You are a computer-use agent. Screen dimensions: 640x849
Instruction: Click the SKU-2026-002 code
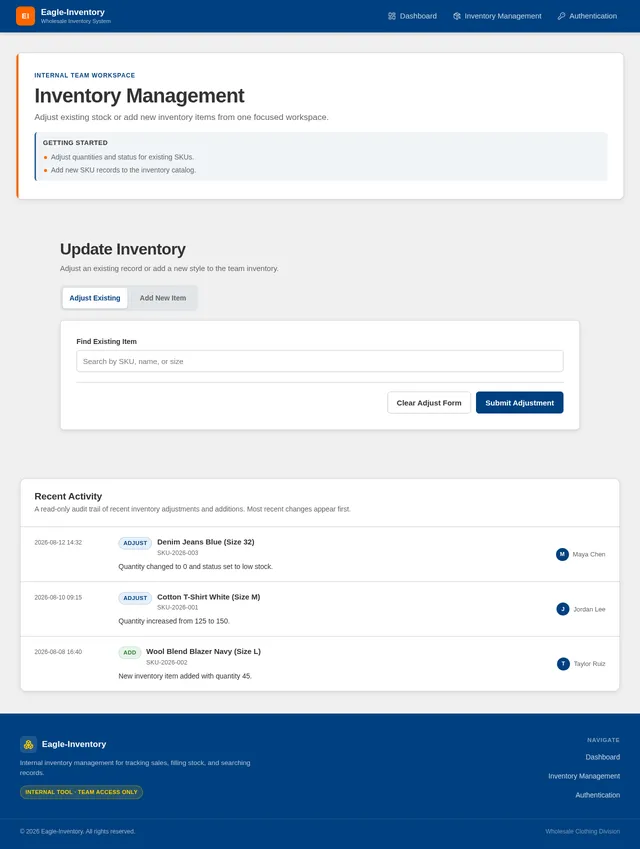167,662
